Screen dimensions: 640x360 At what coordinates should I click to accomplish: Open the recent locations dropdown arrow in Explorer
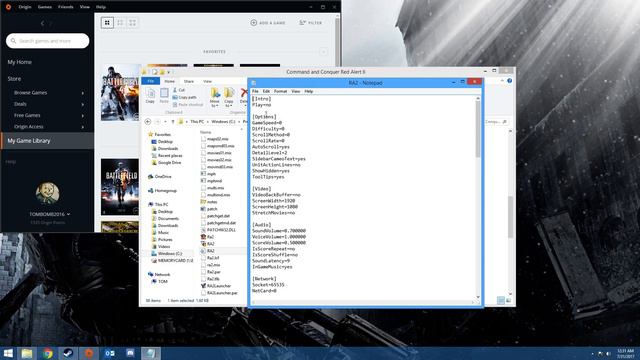click(165, 122)
